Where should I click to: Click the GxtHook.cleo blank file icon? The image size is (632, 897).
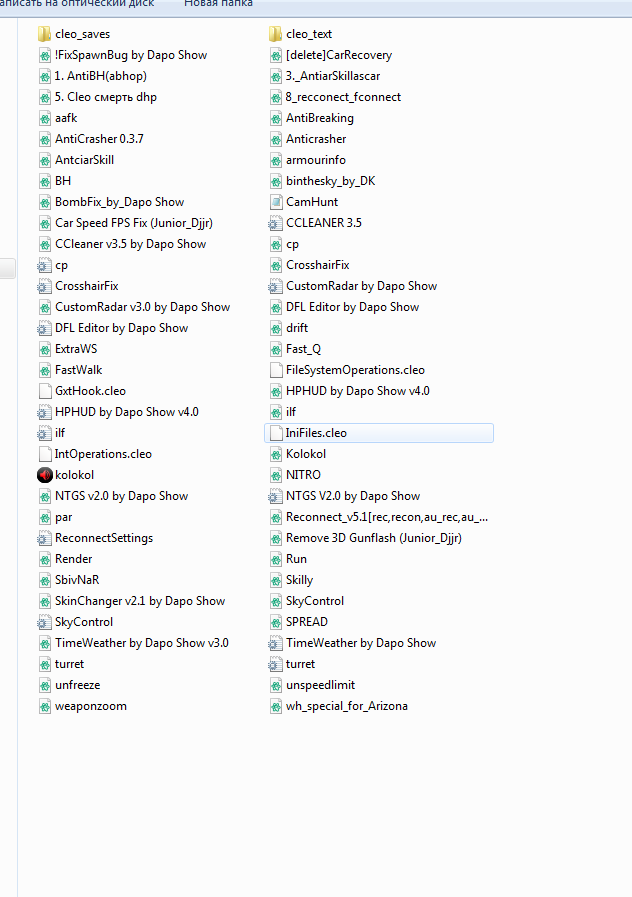44,391
